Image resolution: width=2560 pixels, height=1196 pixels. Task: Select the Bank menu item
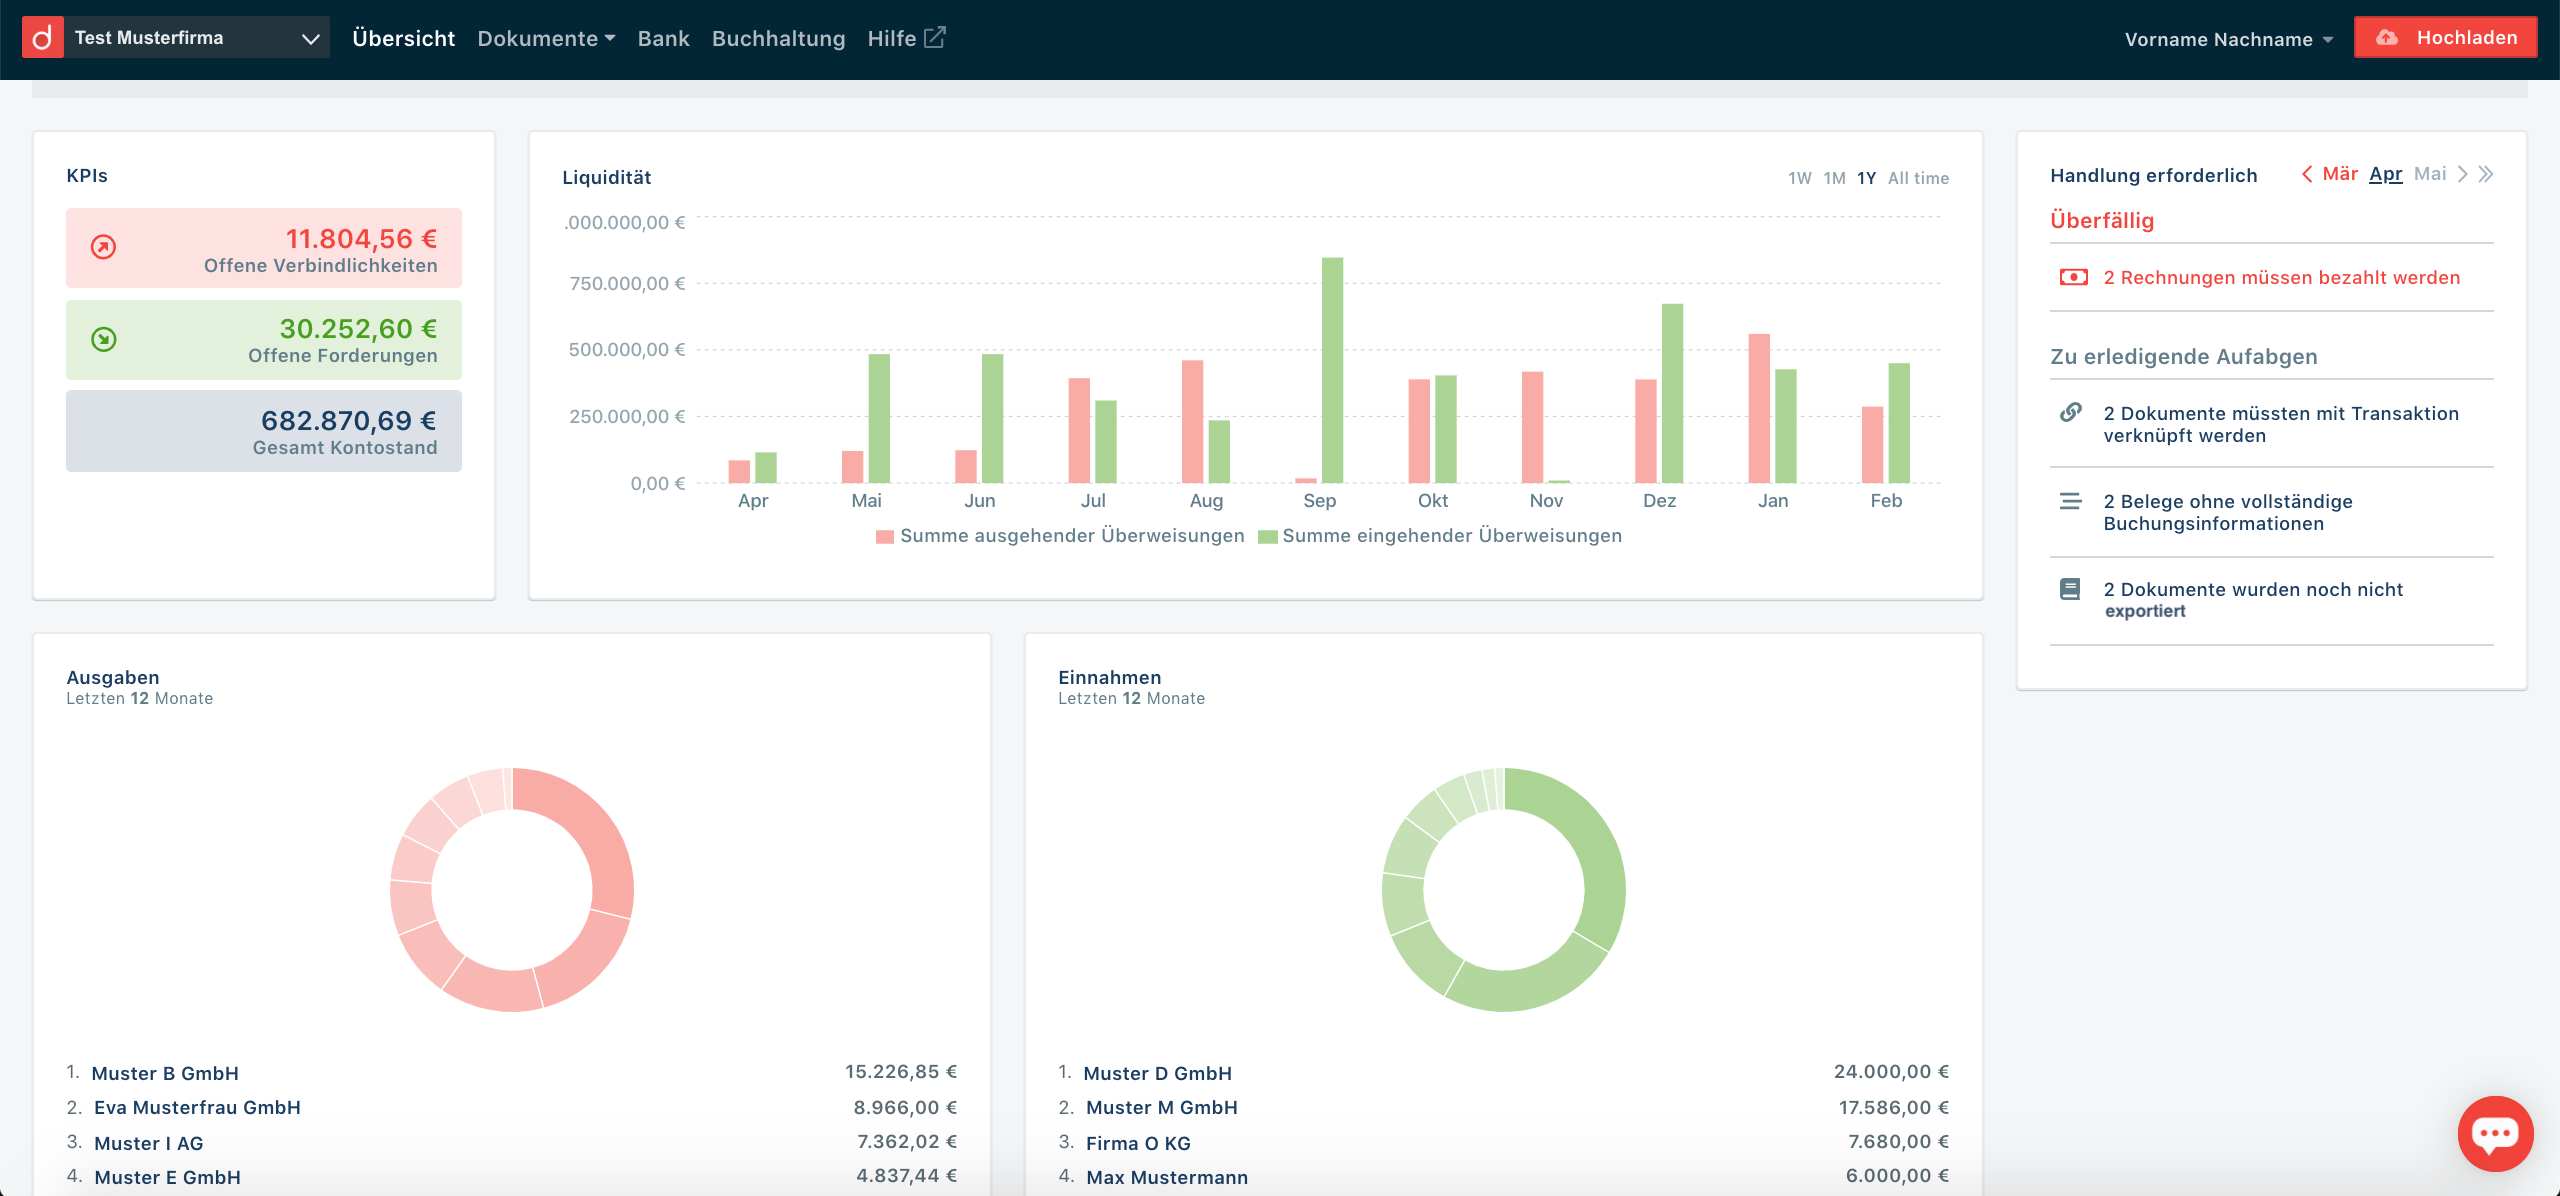pyautogui.click(x=663, y=38)
